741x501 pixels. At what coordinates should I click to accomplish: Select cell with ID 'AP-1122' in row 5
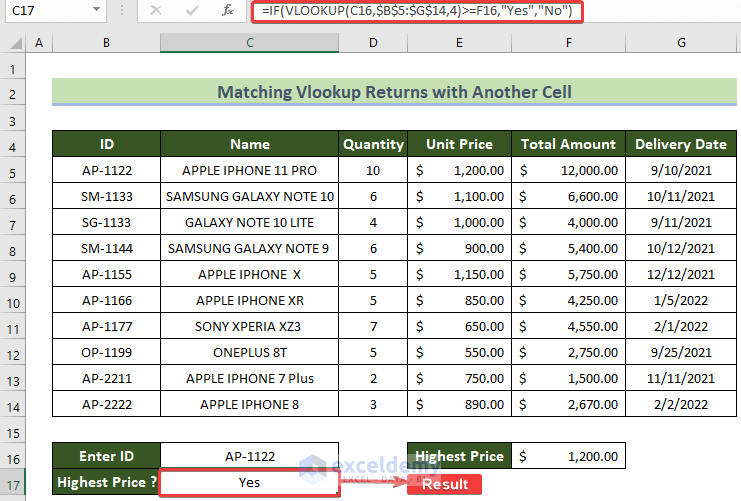106,170
